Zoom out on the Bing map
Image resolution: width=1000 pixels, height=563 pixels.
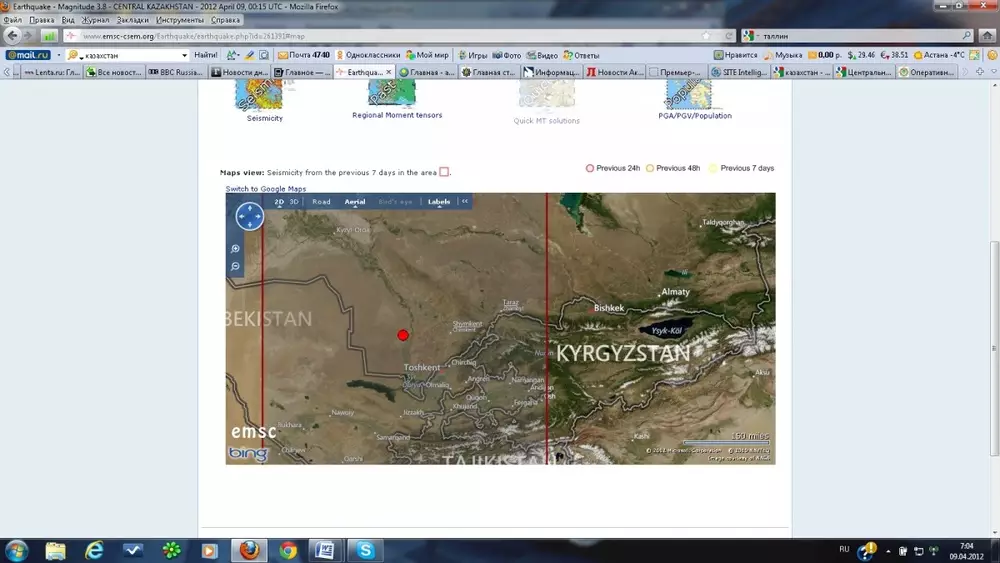coord(235,267)
